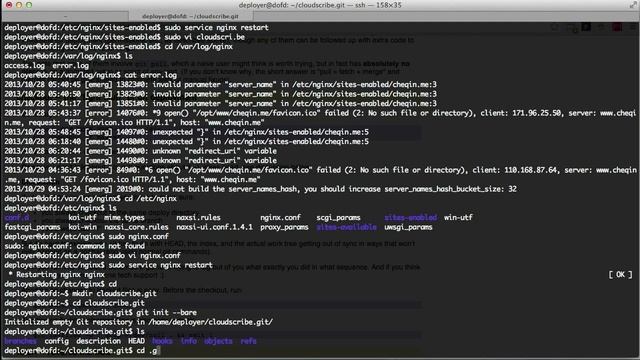Click the server_names_hash_bucket_size error line

pos(260,189)
